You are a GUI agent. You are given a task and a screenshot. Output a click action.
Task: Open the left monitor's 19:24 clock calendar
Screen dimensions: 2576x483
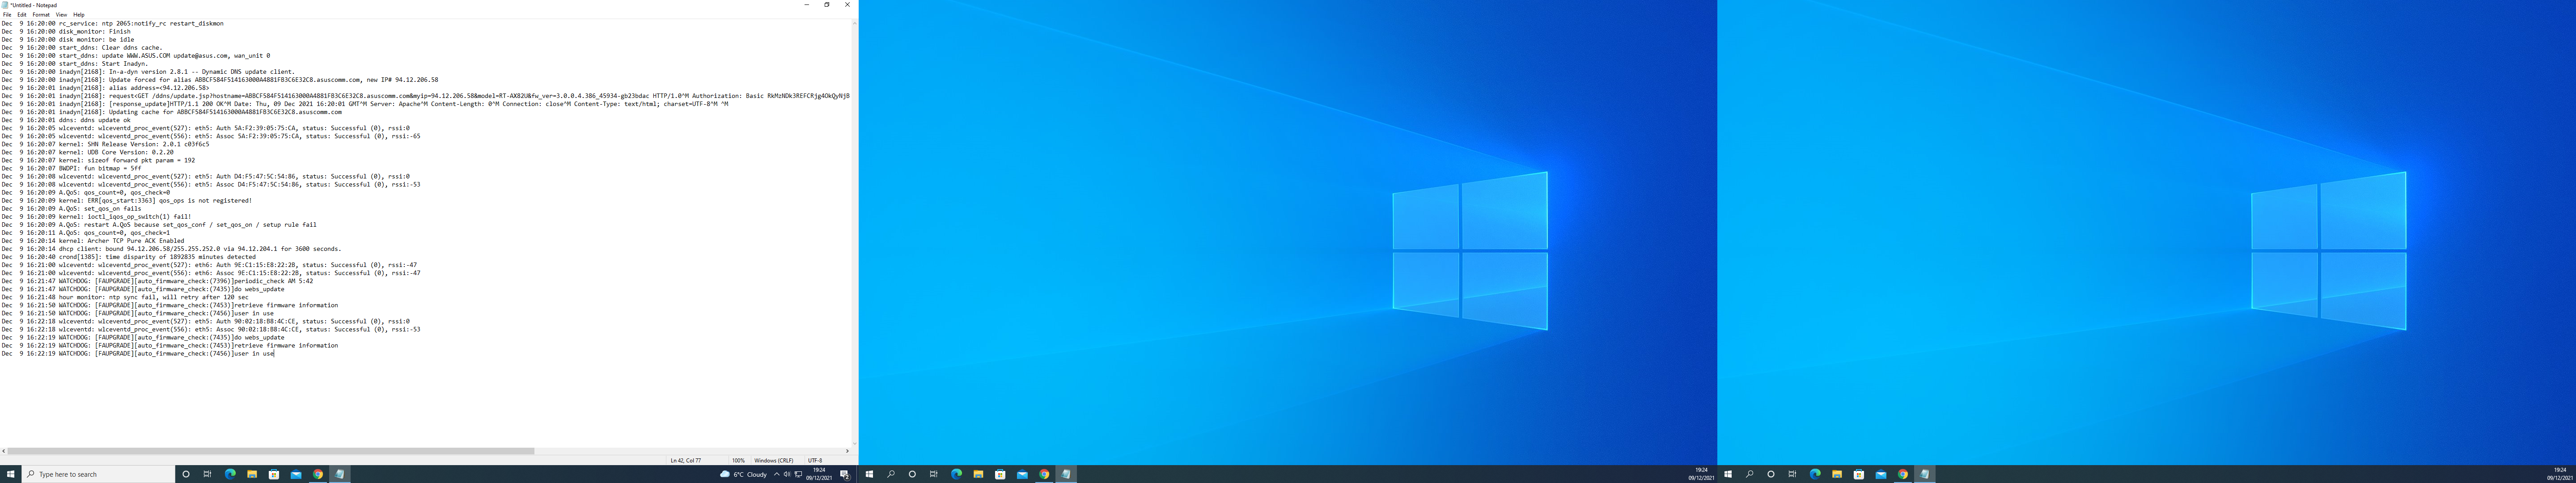pyautogui.click(x=819, y=474)
